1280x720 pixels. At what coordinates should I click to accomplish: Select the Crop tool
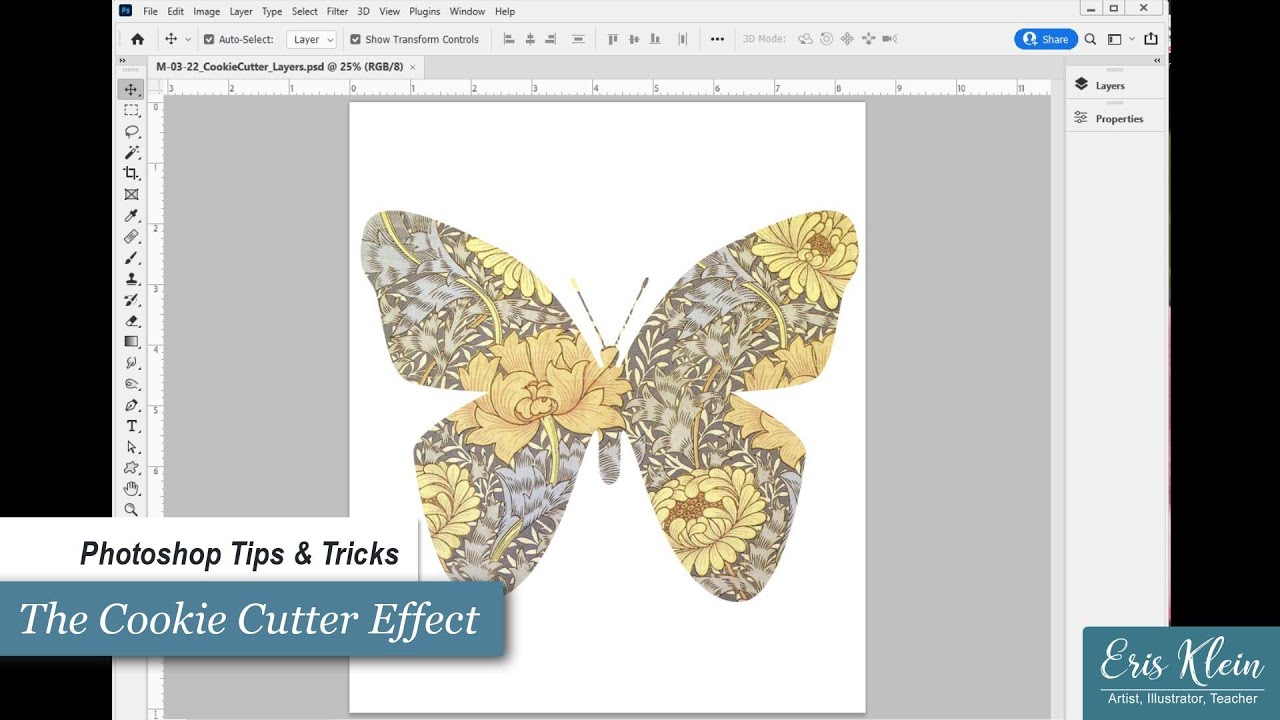pos(131,174)
